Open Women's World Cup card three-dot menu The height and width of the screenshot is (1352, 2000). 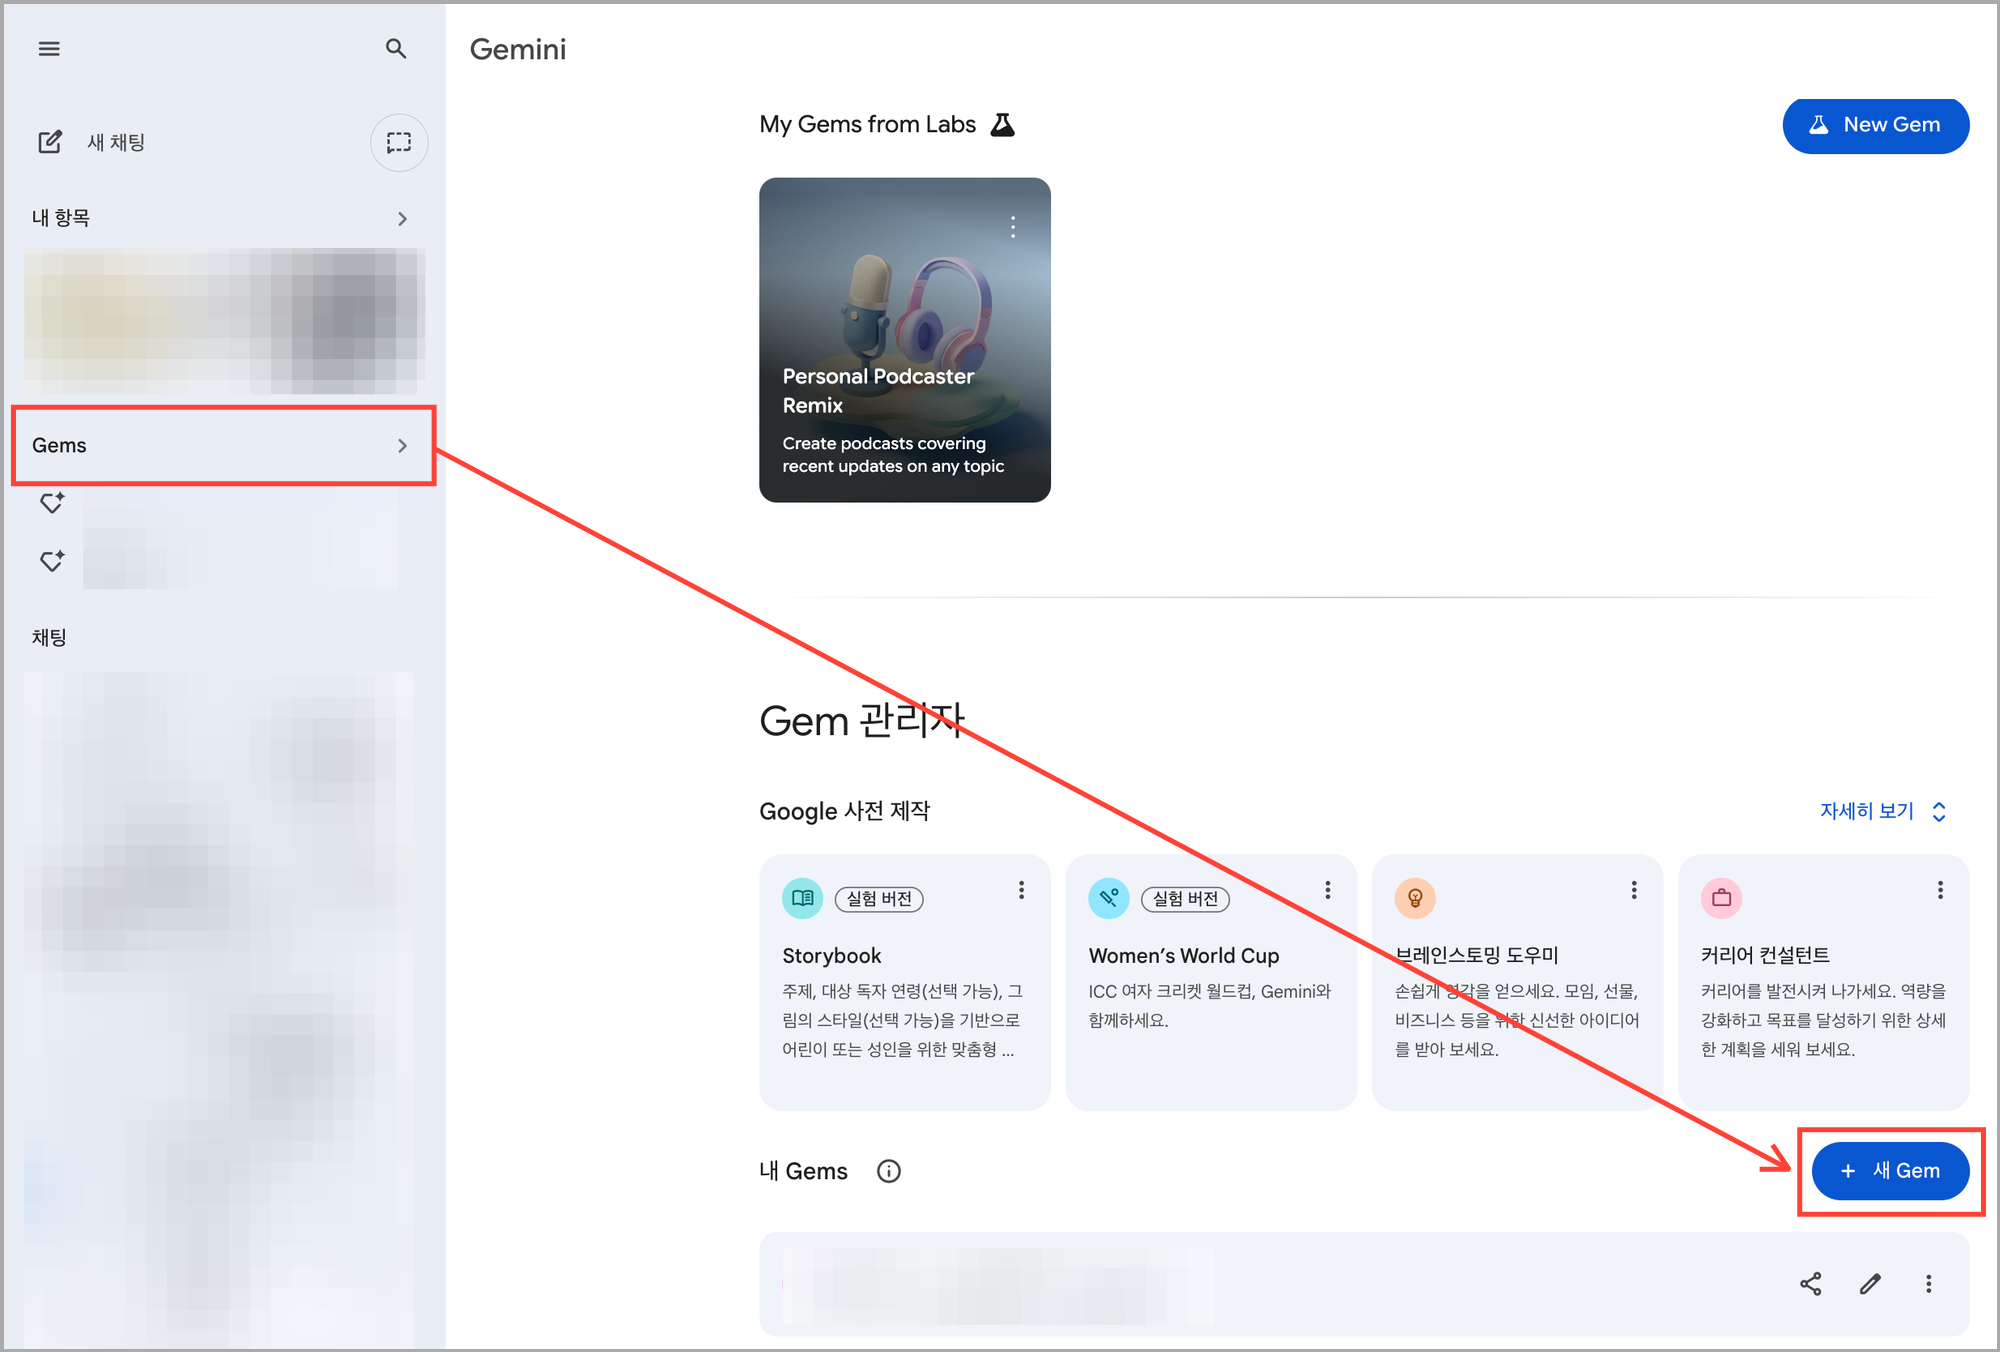click(1327, 890)
